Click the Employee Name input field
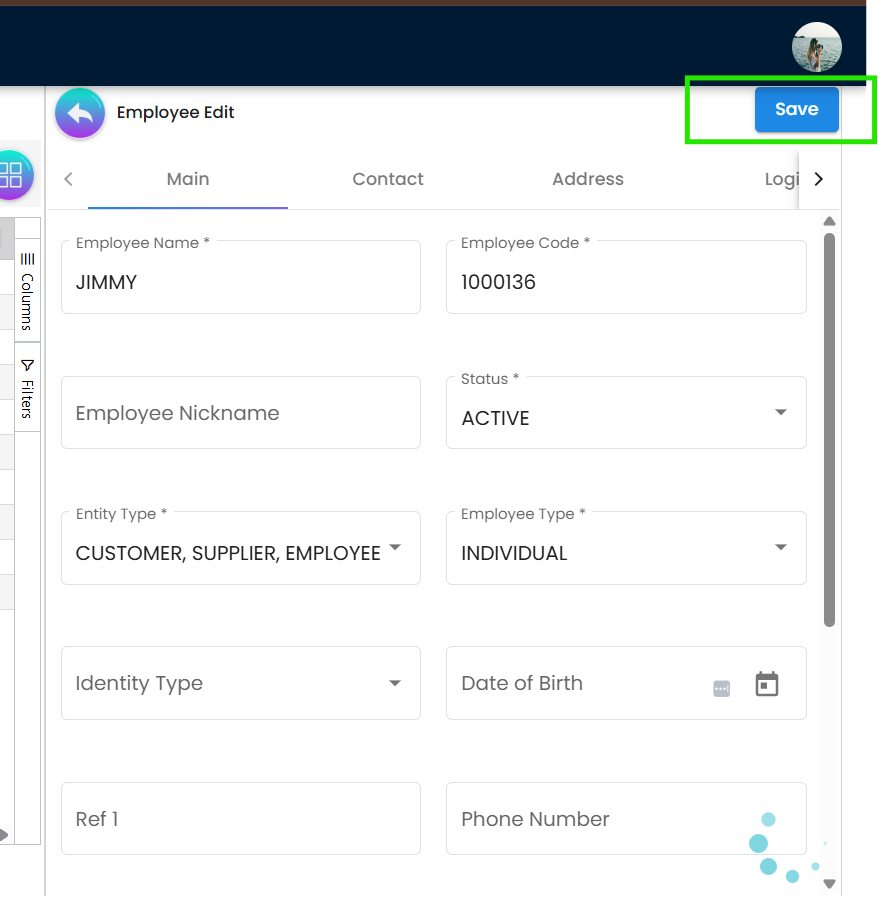Screen dimensions: 878x917 coord(240,282)
